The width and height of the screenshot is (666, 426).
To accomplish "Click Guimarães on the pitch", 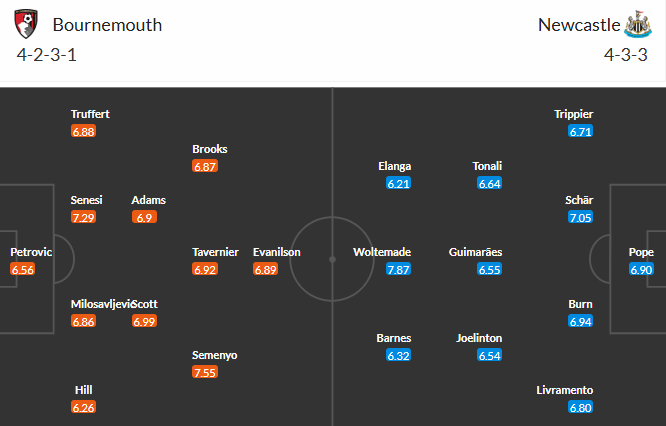I will [476, 252].
